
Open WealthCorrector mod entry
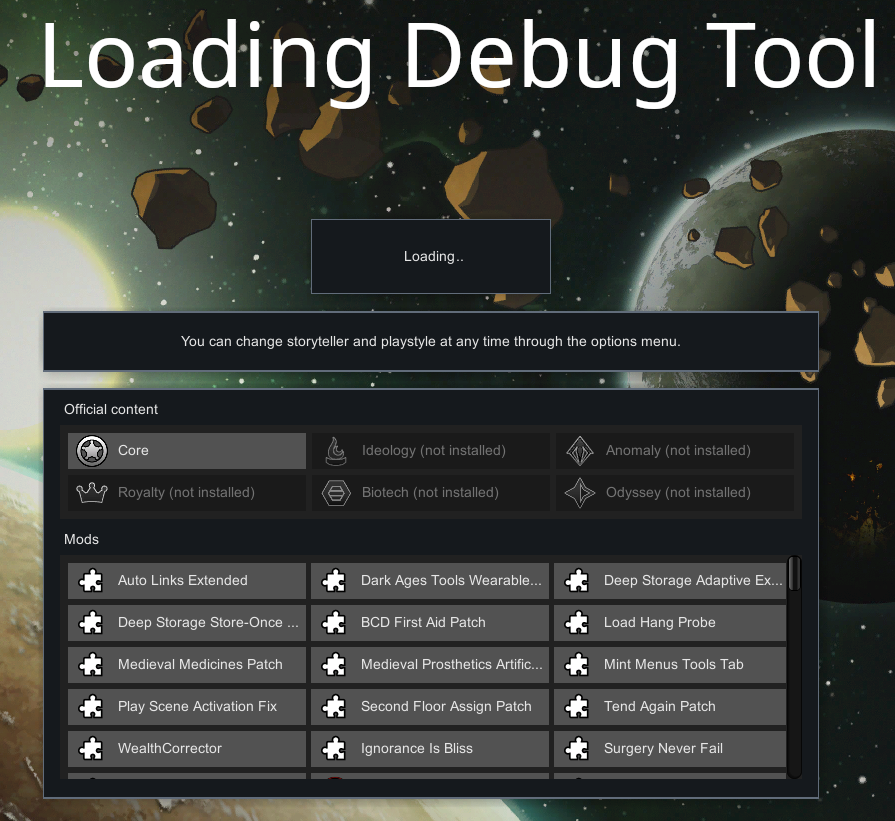[187, 748]
